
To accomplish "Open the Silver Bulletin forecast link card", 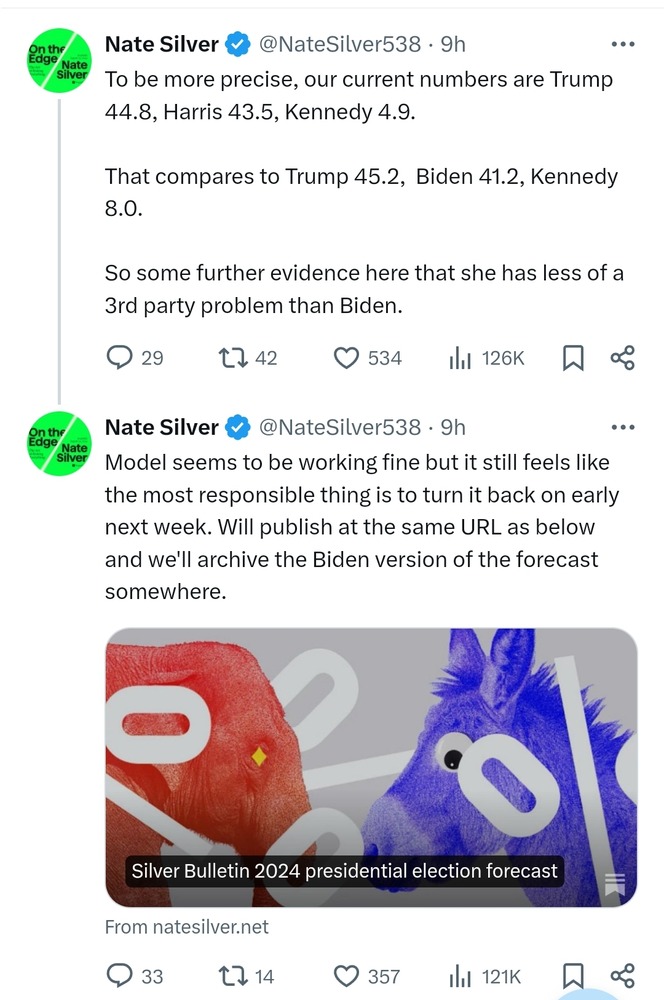I will tap(371, 767).
